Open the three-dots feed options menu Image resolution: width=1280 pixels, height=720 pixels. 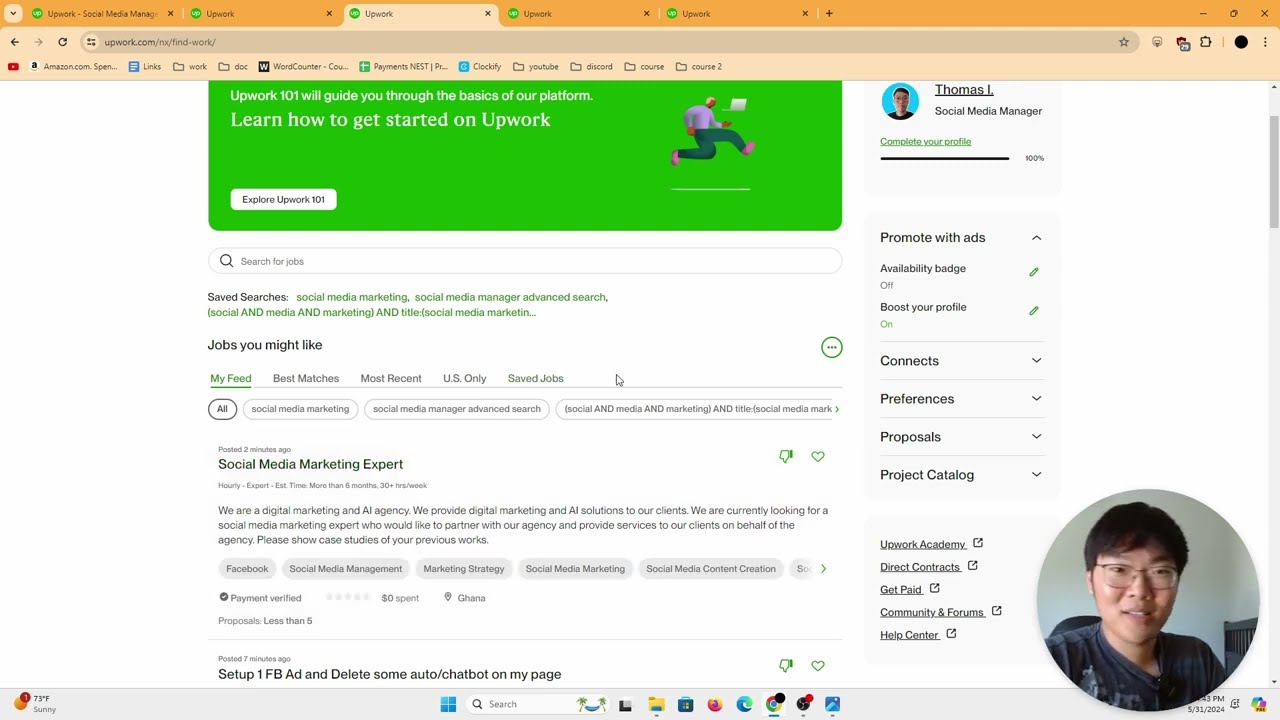(x=831, y=347)
